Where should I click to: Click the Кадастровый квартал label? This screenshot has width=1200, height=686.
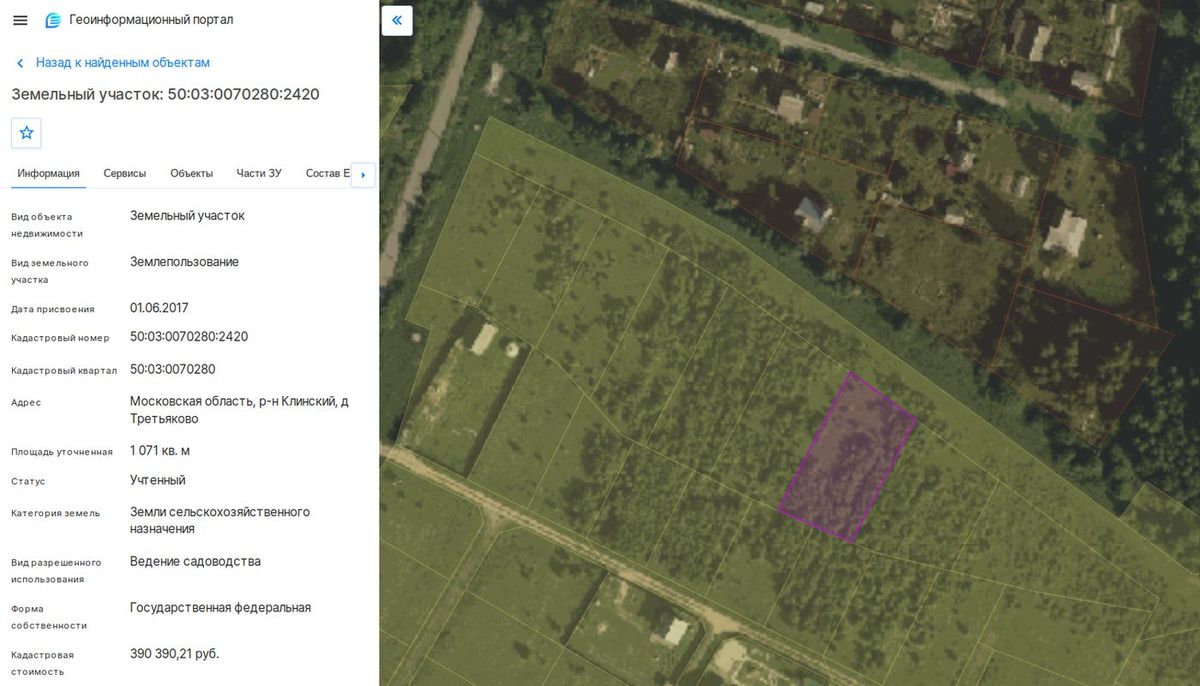[64, 370]
